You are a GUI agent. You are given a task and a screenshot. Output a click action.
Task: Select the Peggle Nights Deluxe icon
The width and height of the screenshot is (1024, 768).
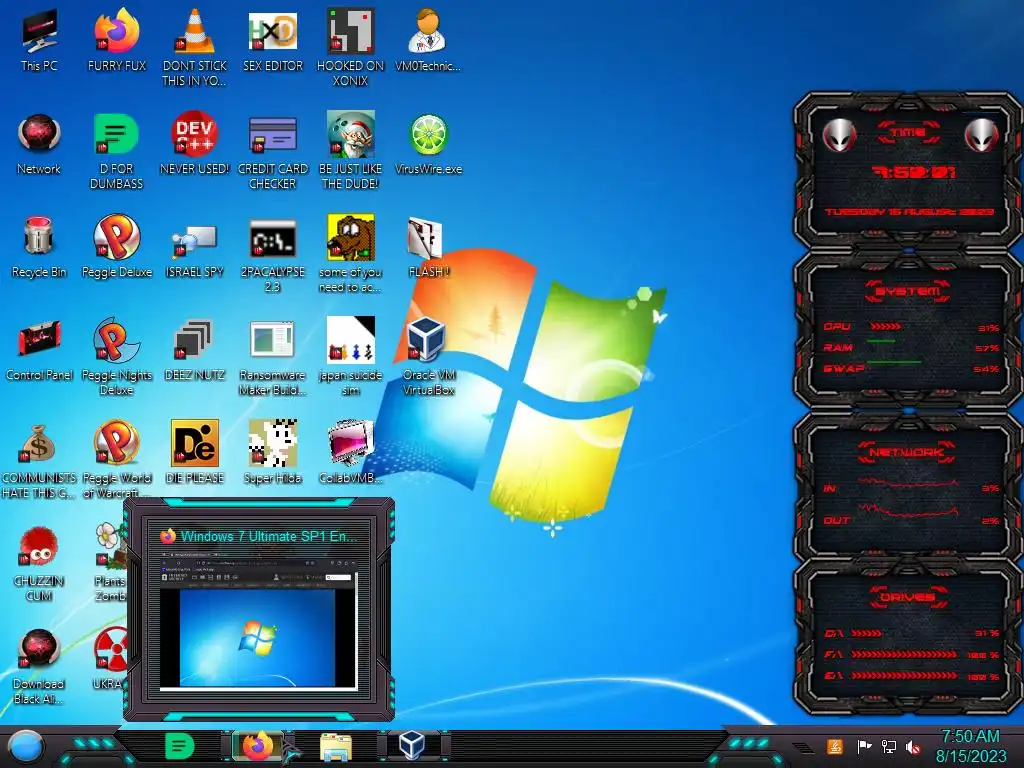click(117, 340)
